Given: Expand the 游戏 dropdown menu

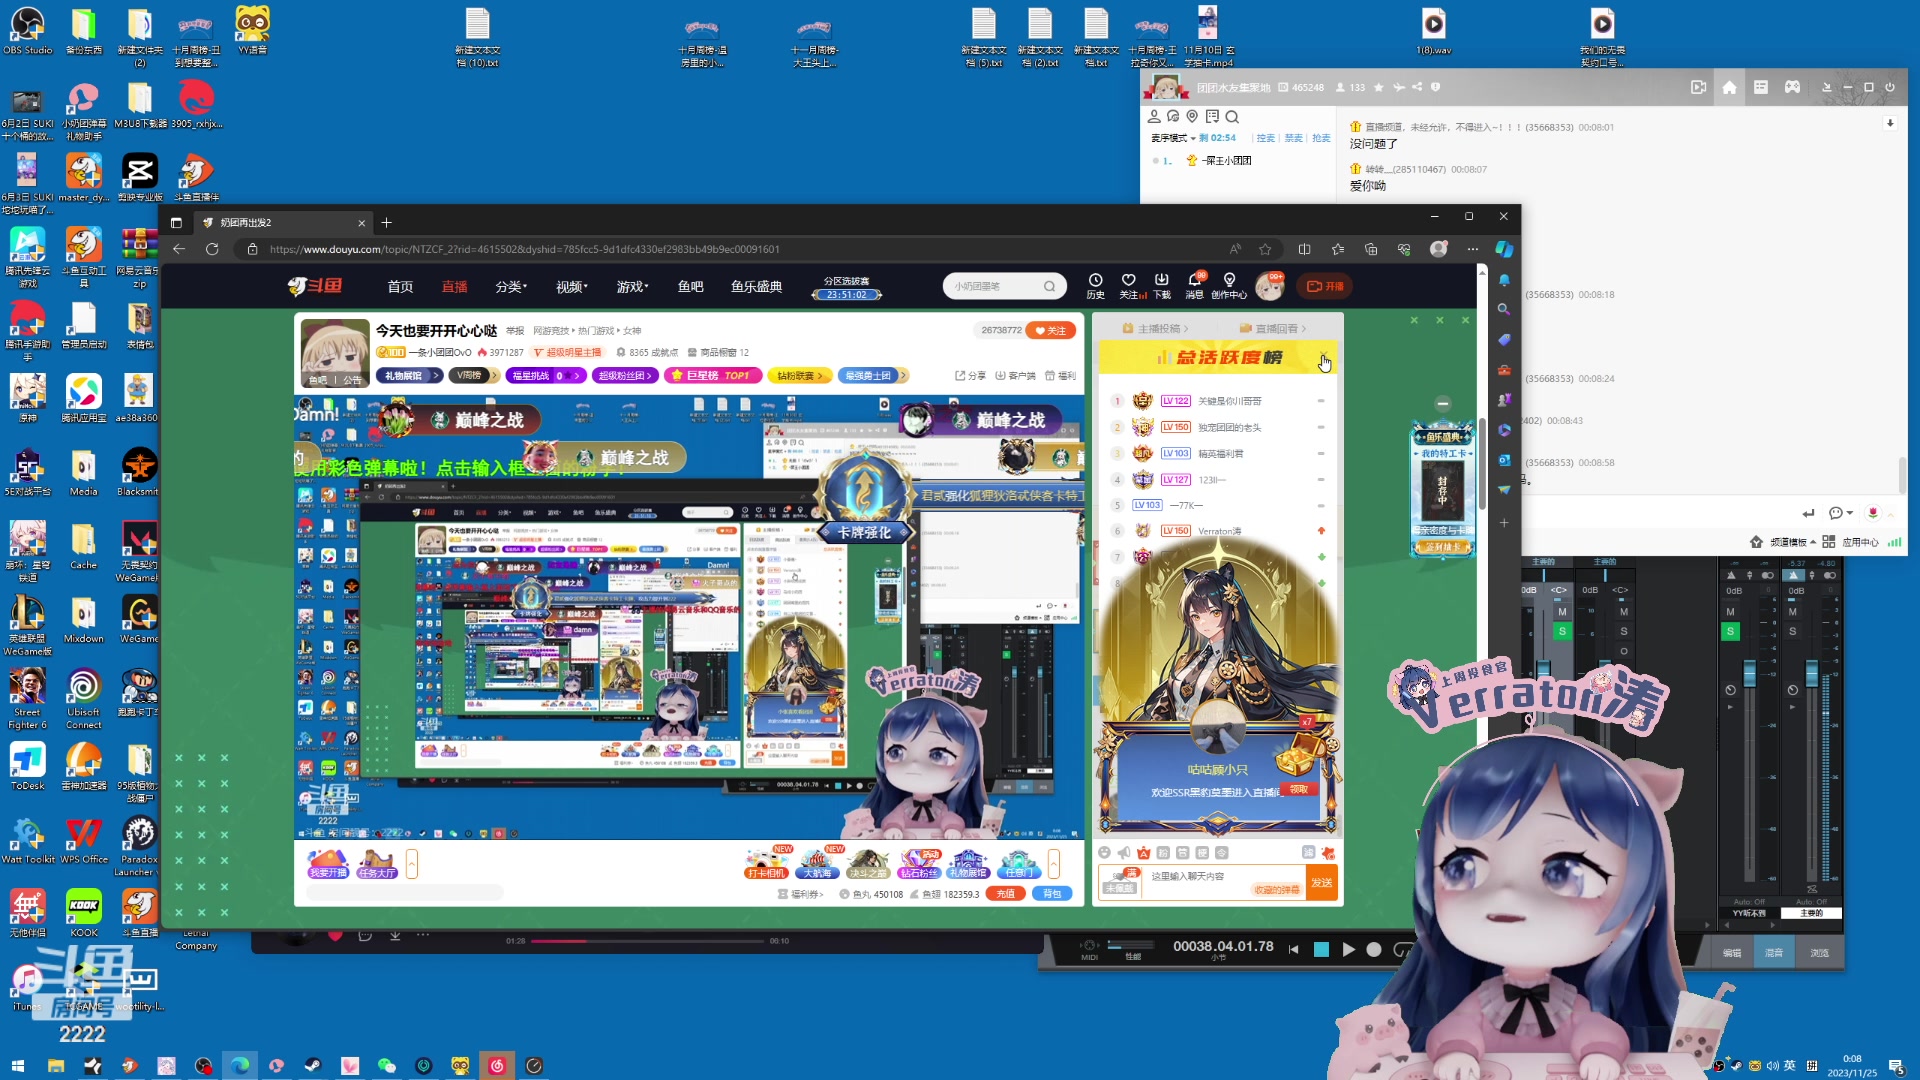Looking at the screenshot, I should pyautogui.click(x=632, y=287).
